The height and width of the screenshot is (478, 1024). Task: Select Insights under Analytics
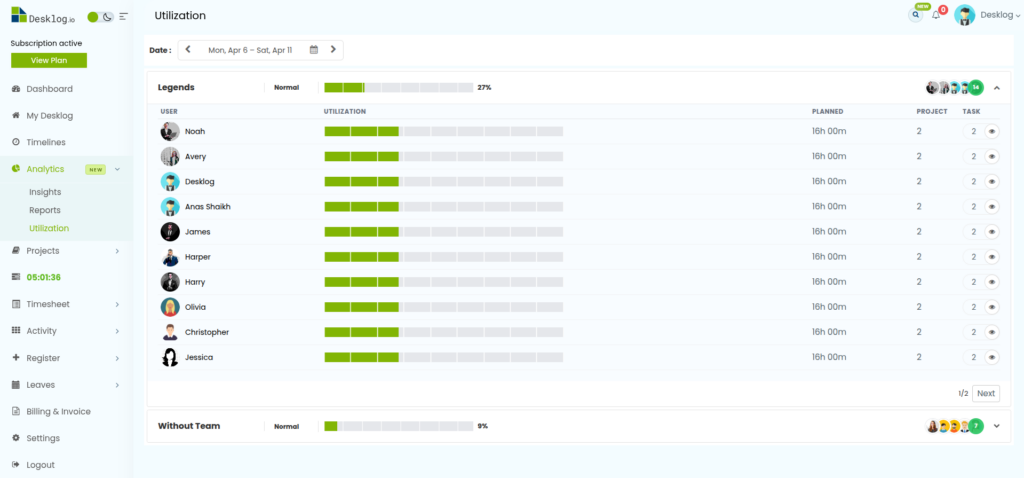click(45, 192)
